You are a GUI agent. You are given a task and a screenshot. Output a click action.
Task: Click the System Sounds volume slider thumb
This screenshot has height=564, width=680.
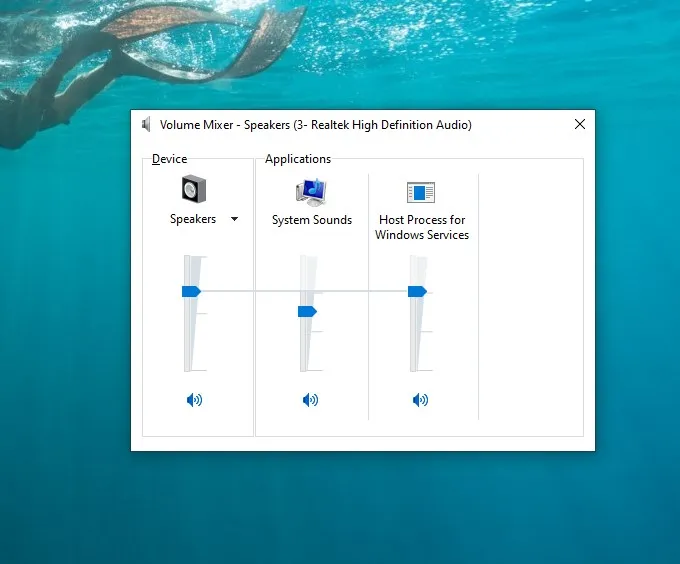[307, 312]
